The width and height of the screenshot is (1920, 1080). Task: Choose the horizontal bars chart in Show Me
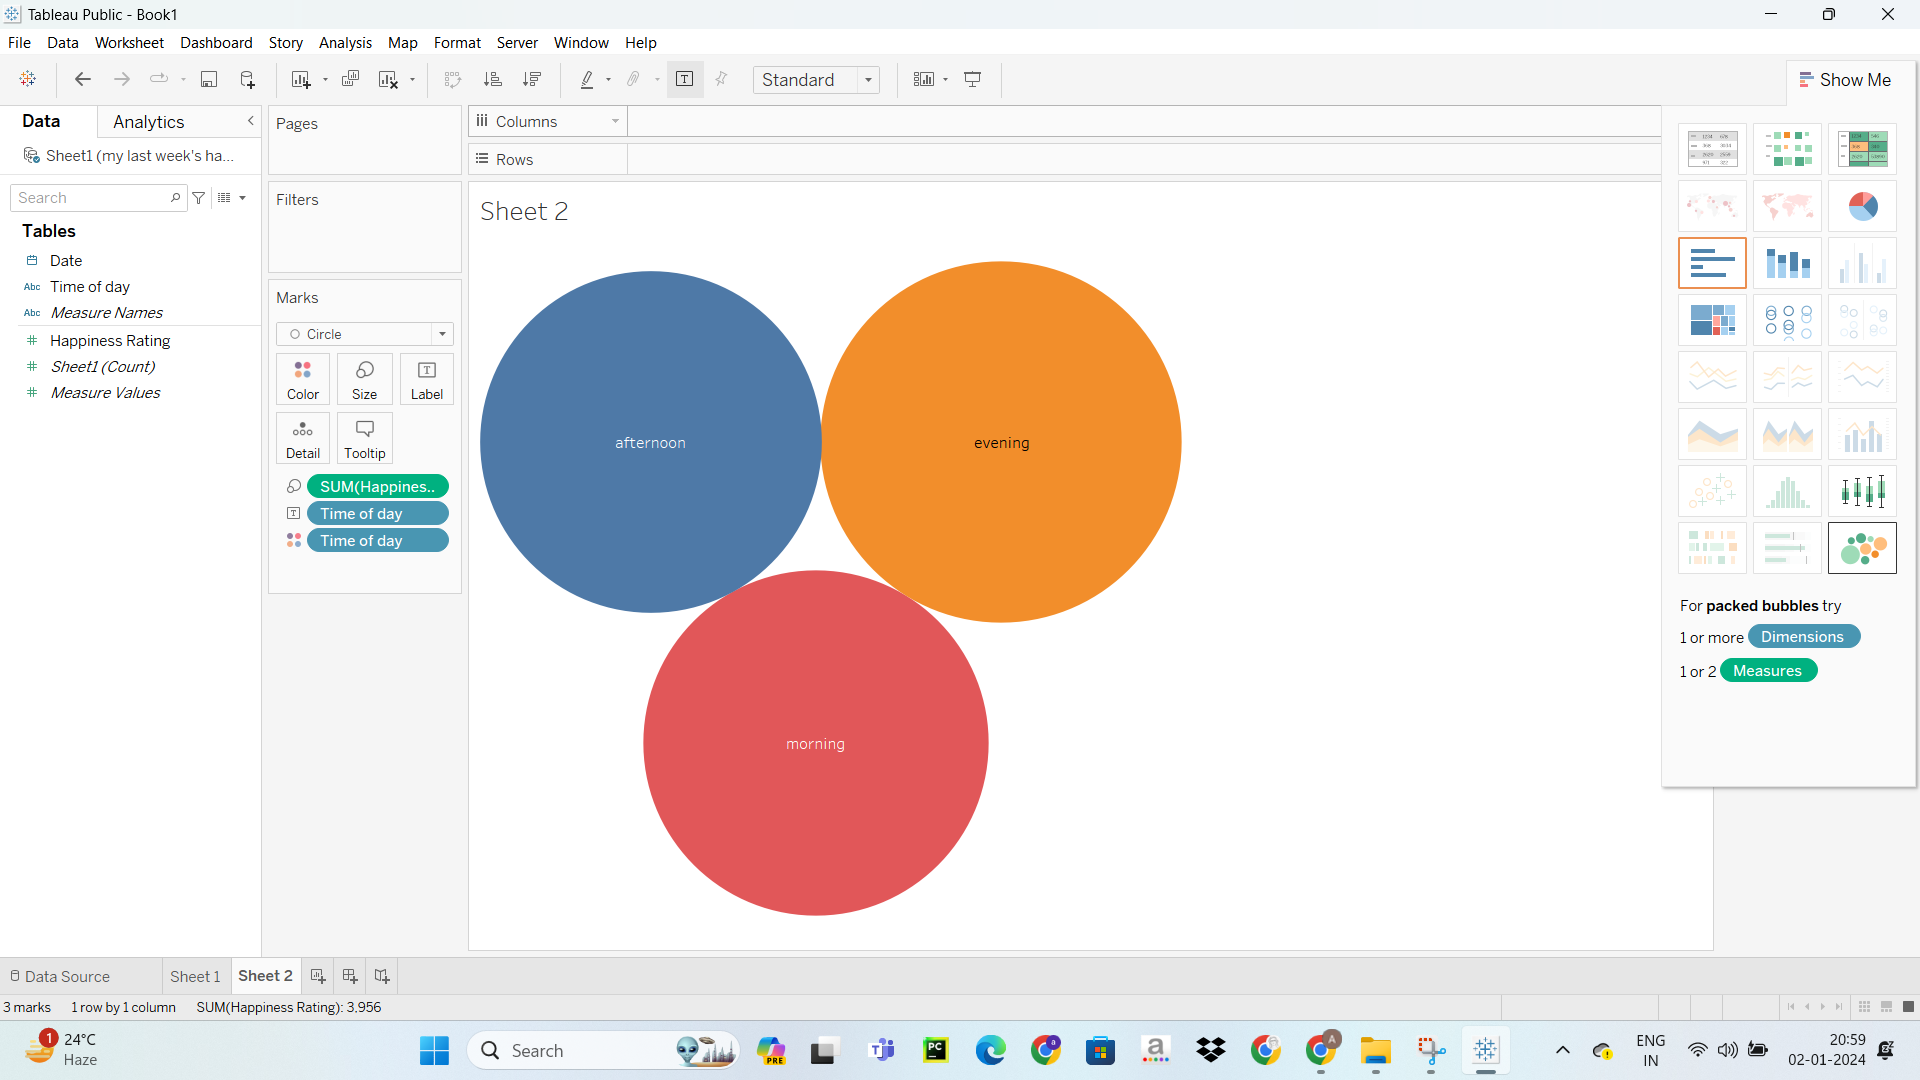coord(1712,263)
